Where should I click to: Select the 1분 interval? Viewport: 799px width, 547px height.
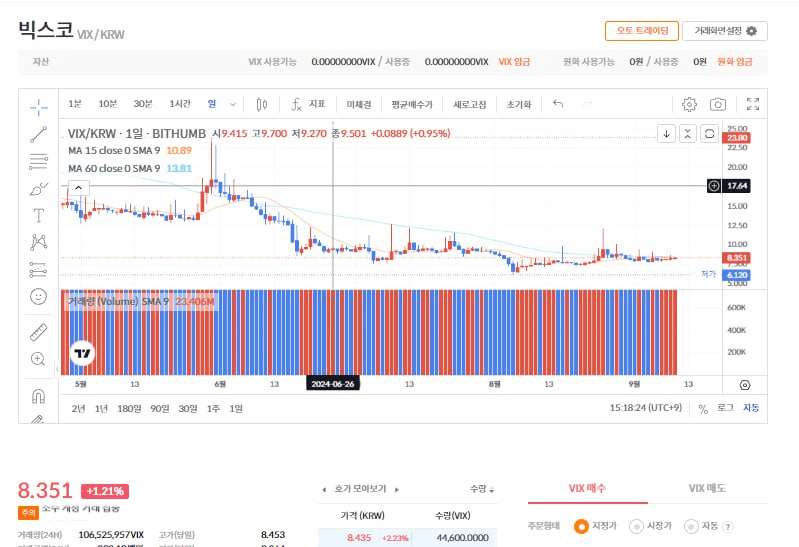click(x=75, y=104)
